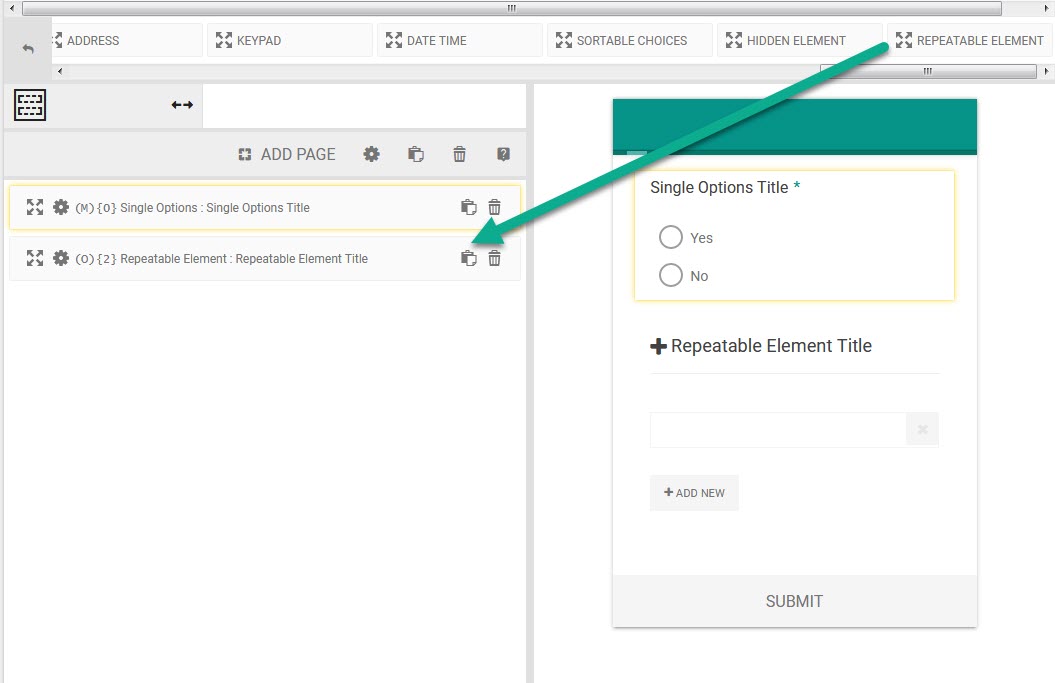Select the Sortable Choices element tile
The image size is (1055, 683).
[x=630, y=40]
